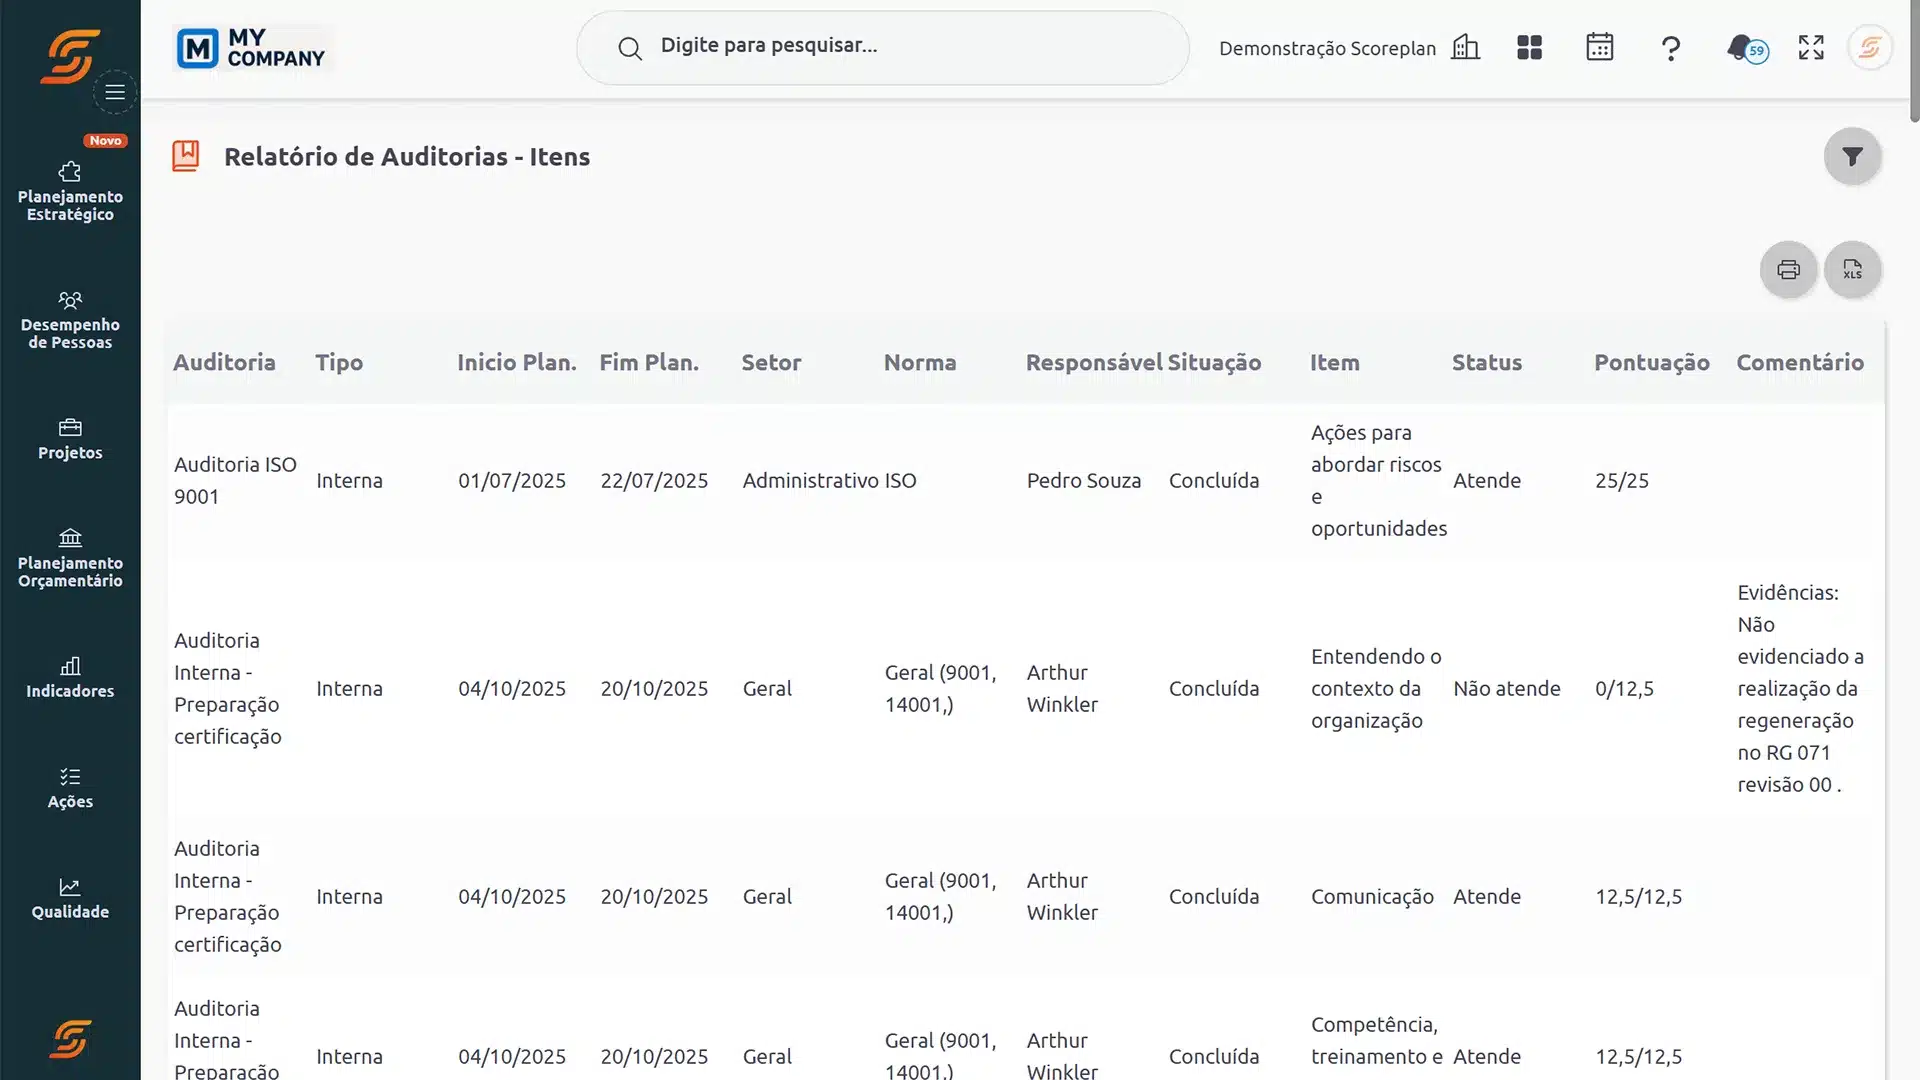Export table using the XLS icon
Viewport: 1920px width, 1080px height.
tap(1852, 270)
